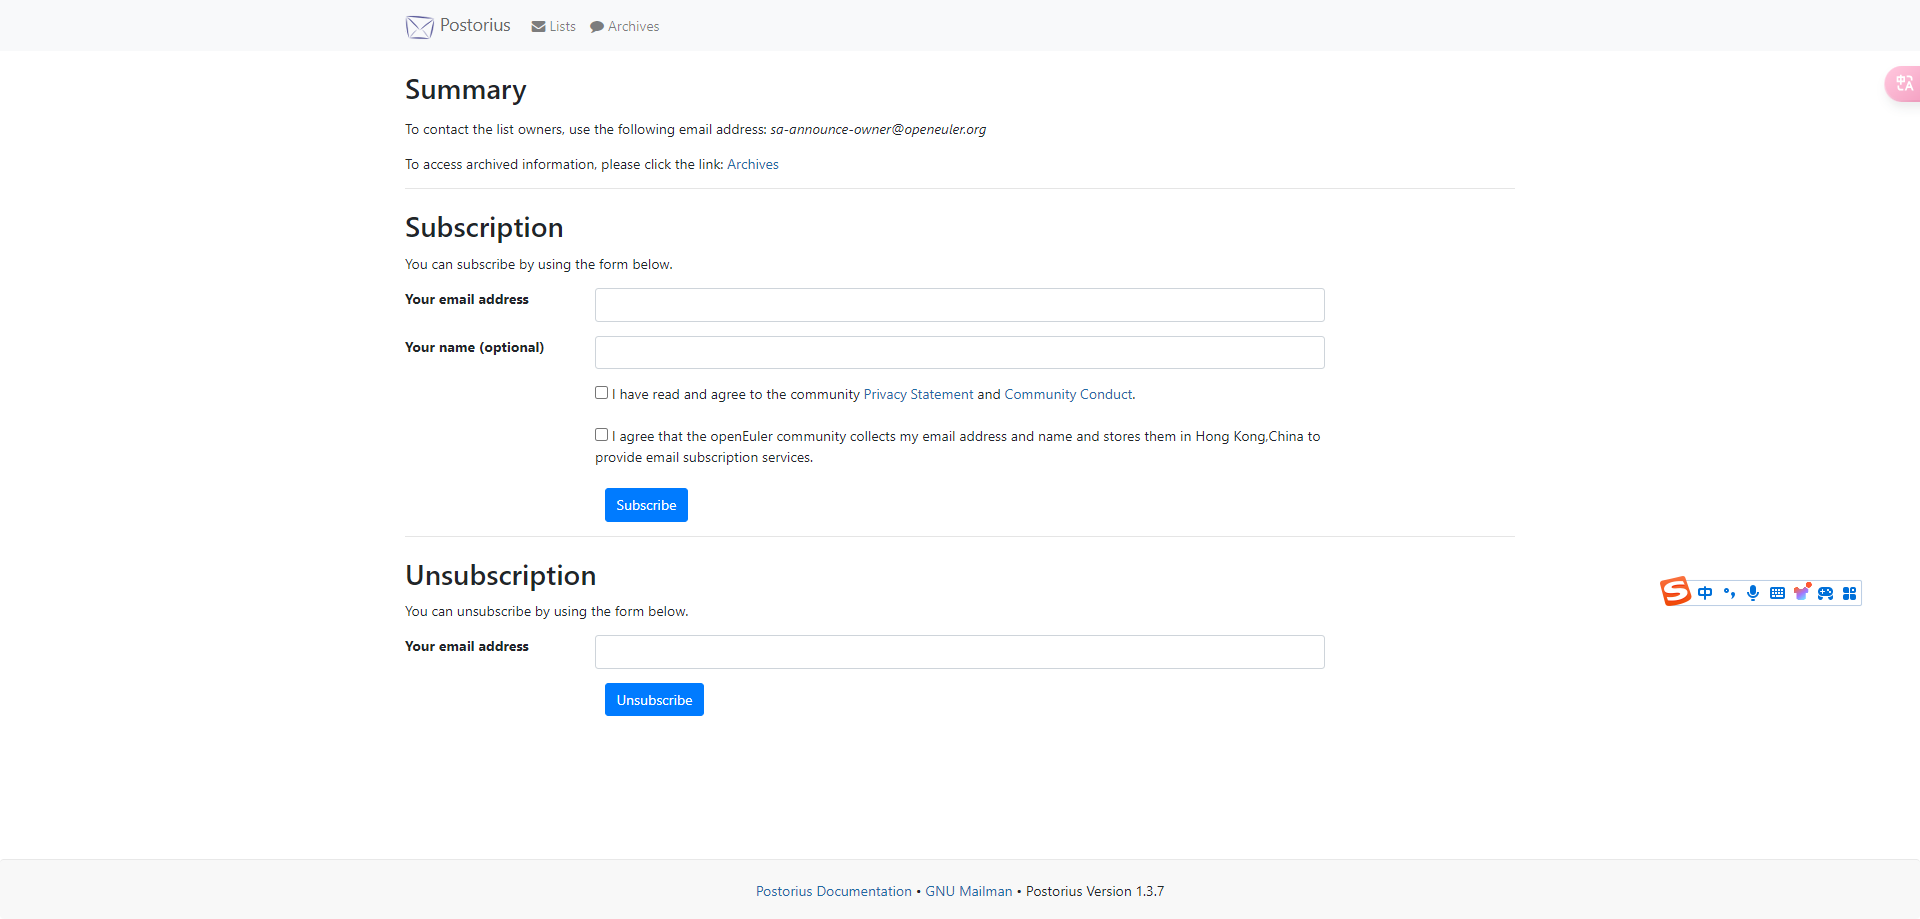1920x919 pixels.
Task: Check the Privacy Statement agreement checkbox
Action: (601, 393)
